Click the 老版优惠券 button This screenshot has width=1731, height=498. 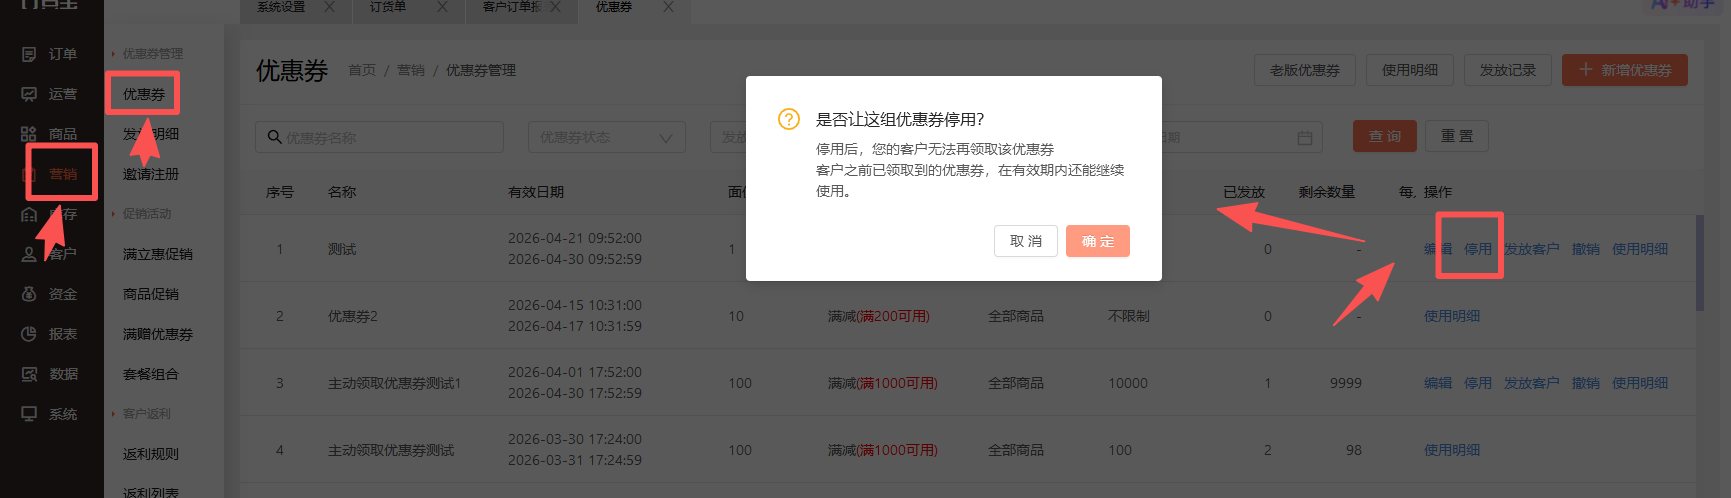1305,70
